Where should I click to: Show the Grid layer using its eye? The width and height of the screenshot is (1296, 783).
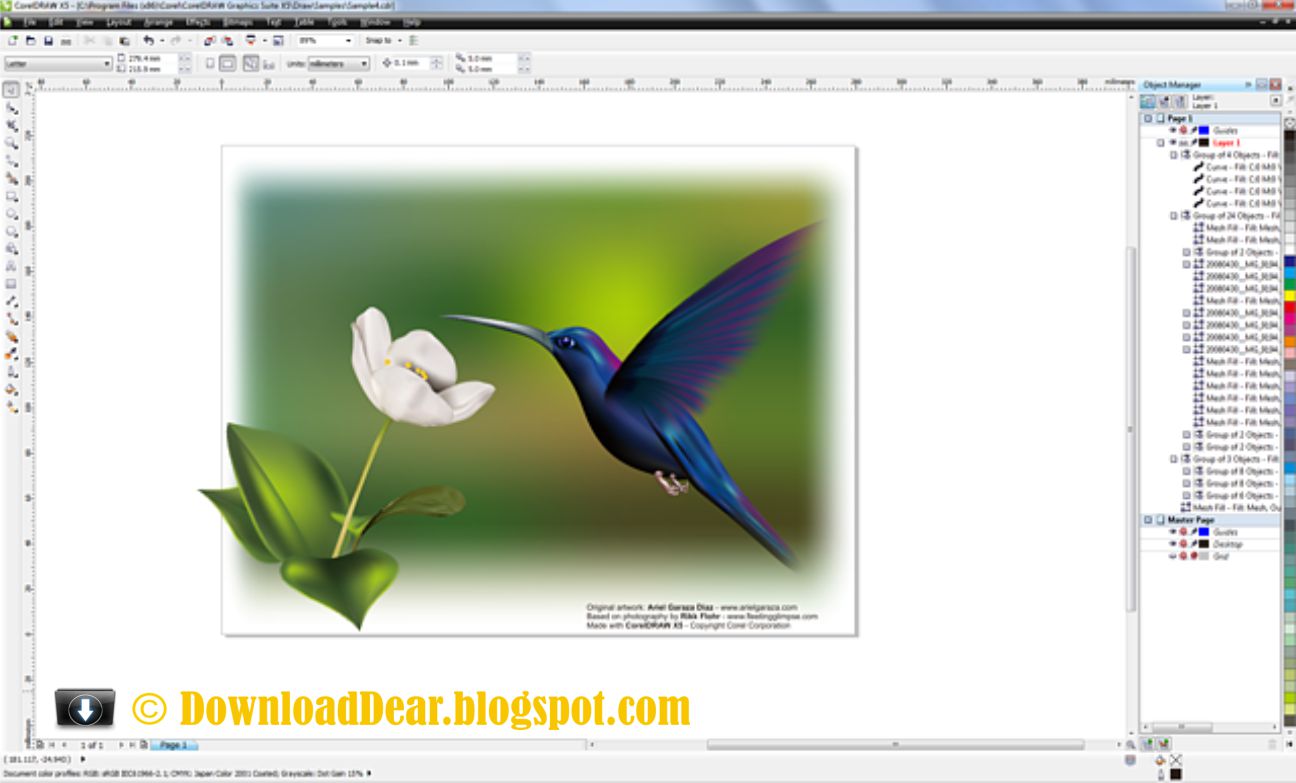click(x=1173, y=556)
